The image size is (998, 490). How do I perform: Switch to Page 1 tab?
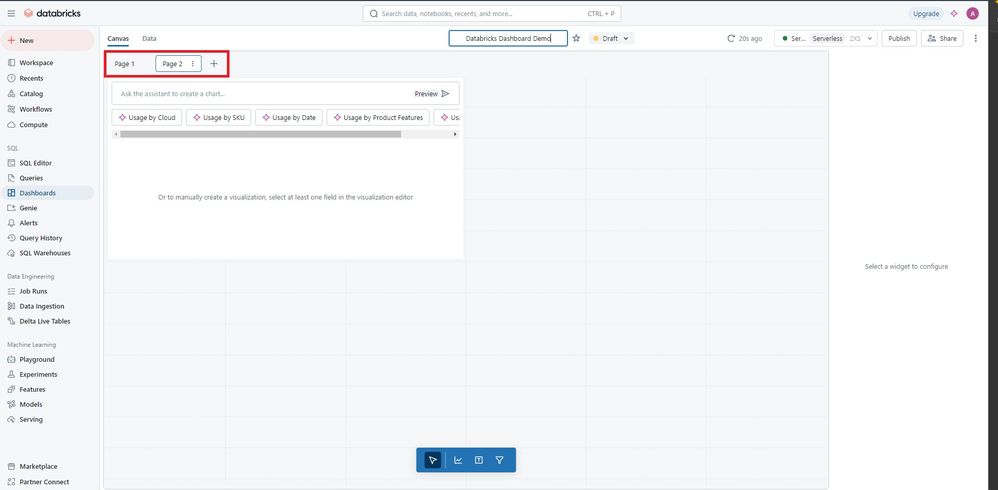click(x=125, y=64)
